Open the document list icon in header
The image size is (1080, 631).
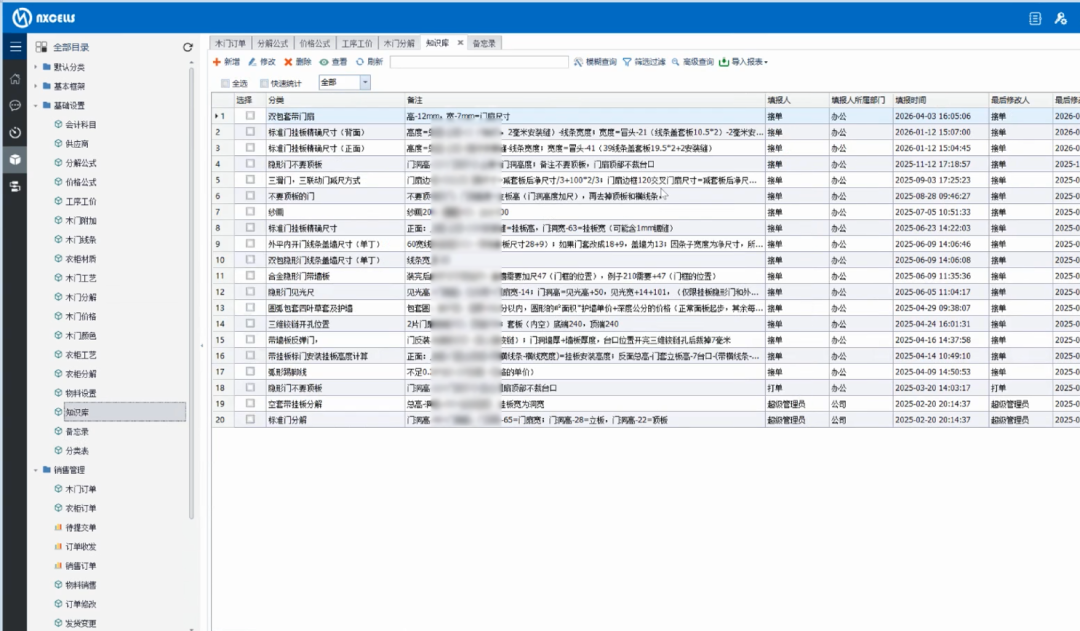click(x=1035, y=19)
